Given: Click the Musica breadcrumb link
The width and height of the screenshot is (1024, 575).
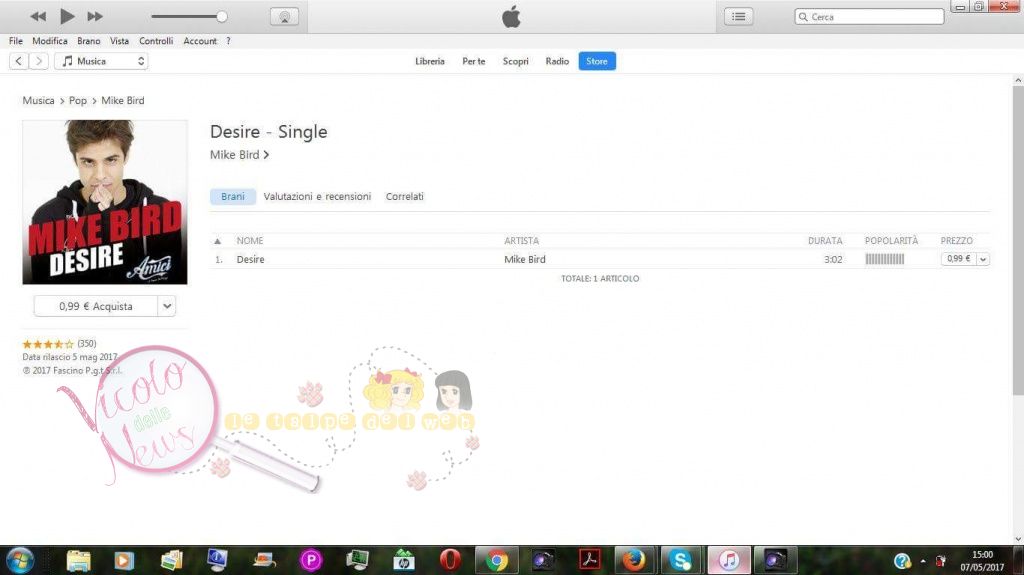Looking at the screenshot, I should (39, 101).
